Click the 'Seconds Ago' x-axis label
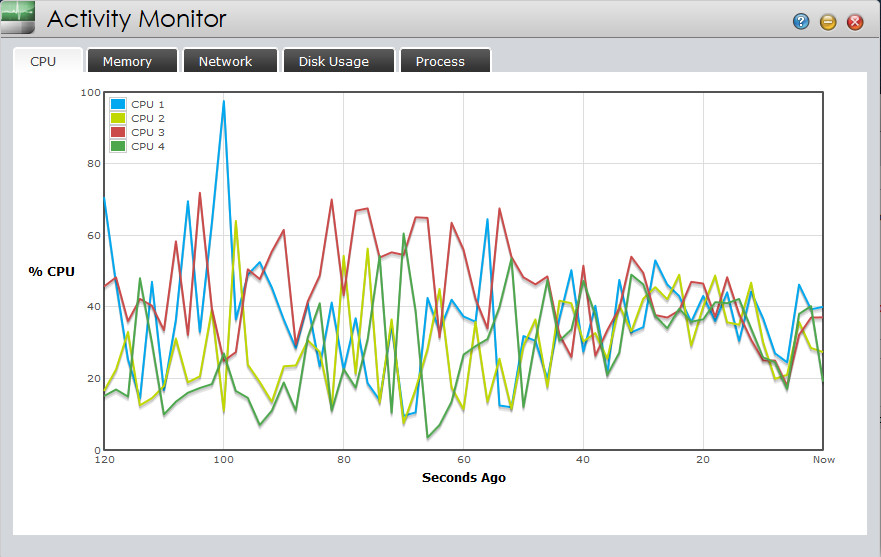Screen dimensions: 881x557 [x=463, y=478]
